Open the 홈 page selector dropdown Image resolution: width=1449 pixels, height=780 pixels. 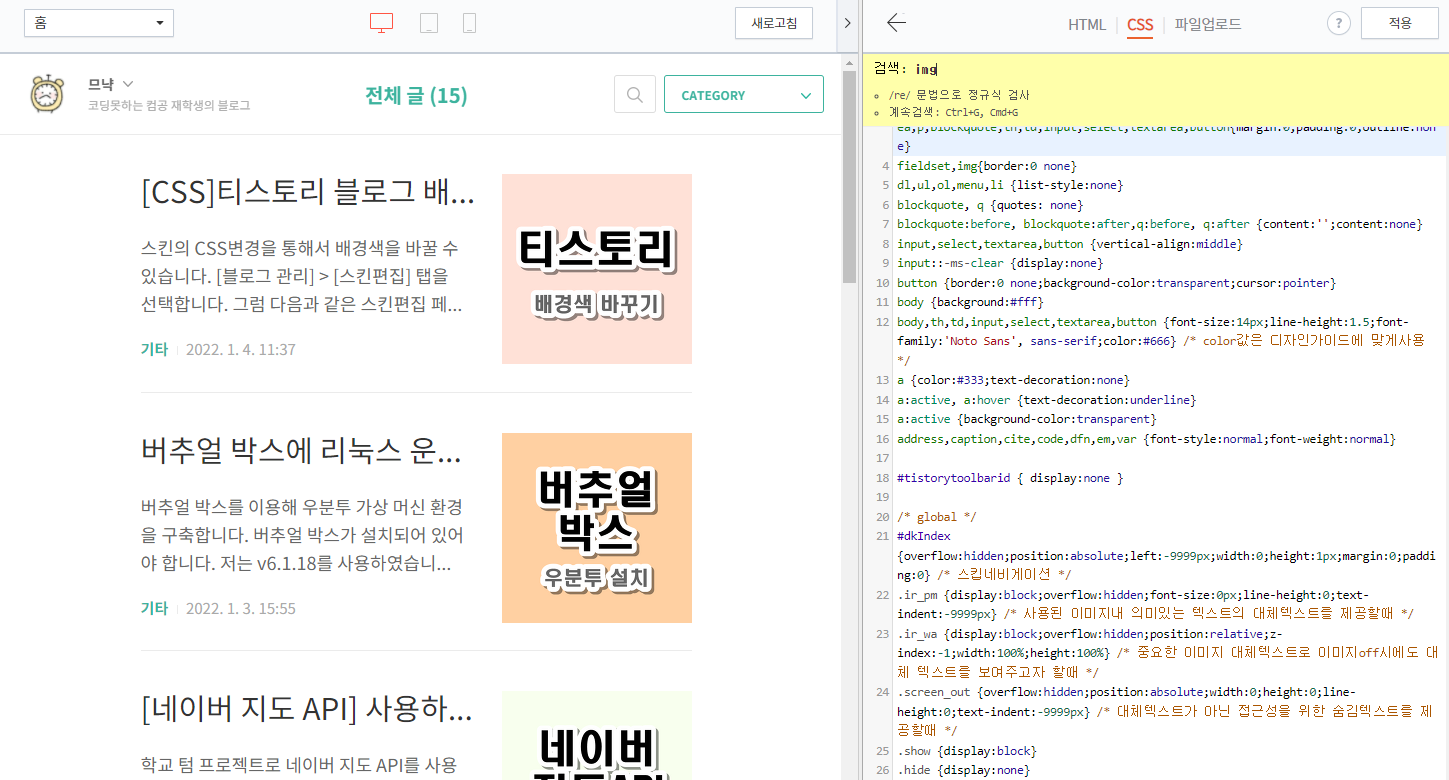click(99, 23)
